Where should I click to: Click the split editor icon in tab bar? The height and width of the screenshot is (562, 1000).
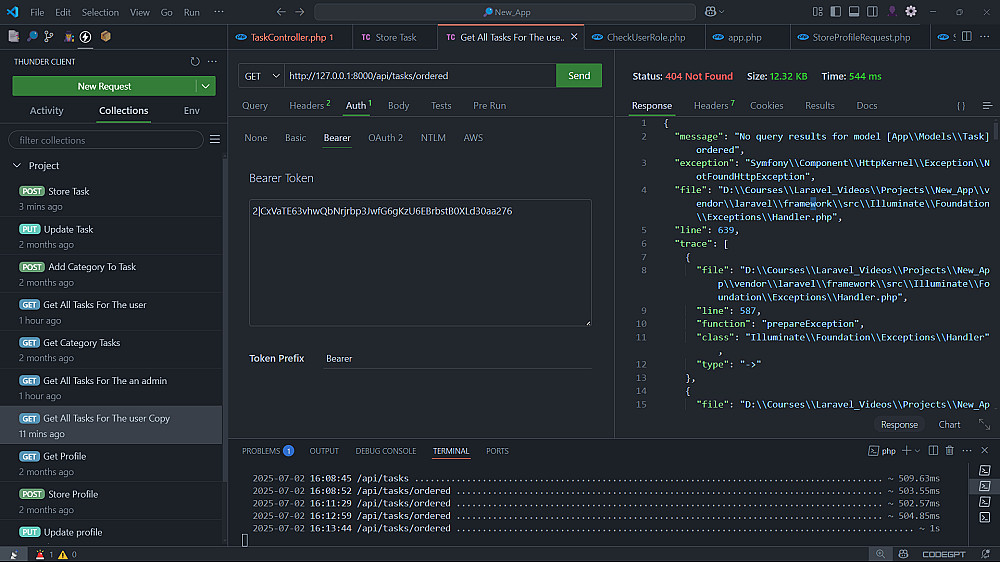964,37
